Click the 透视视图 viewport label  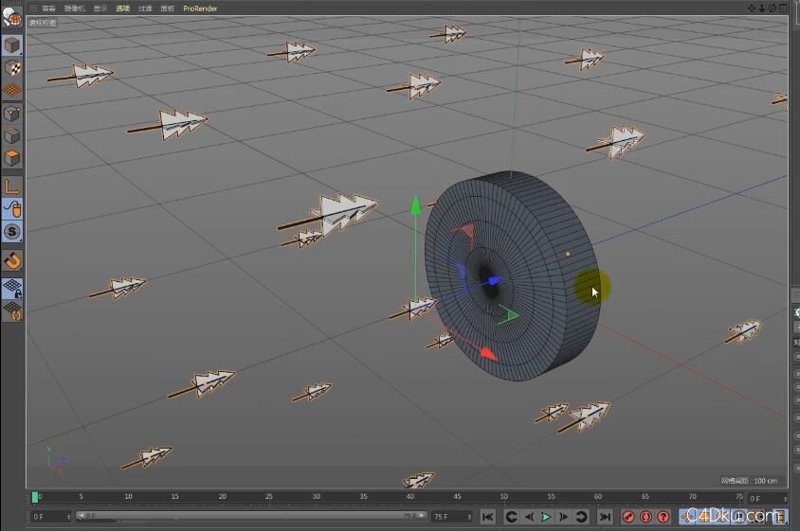(x=43, y=22)
